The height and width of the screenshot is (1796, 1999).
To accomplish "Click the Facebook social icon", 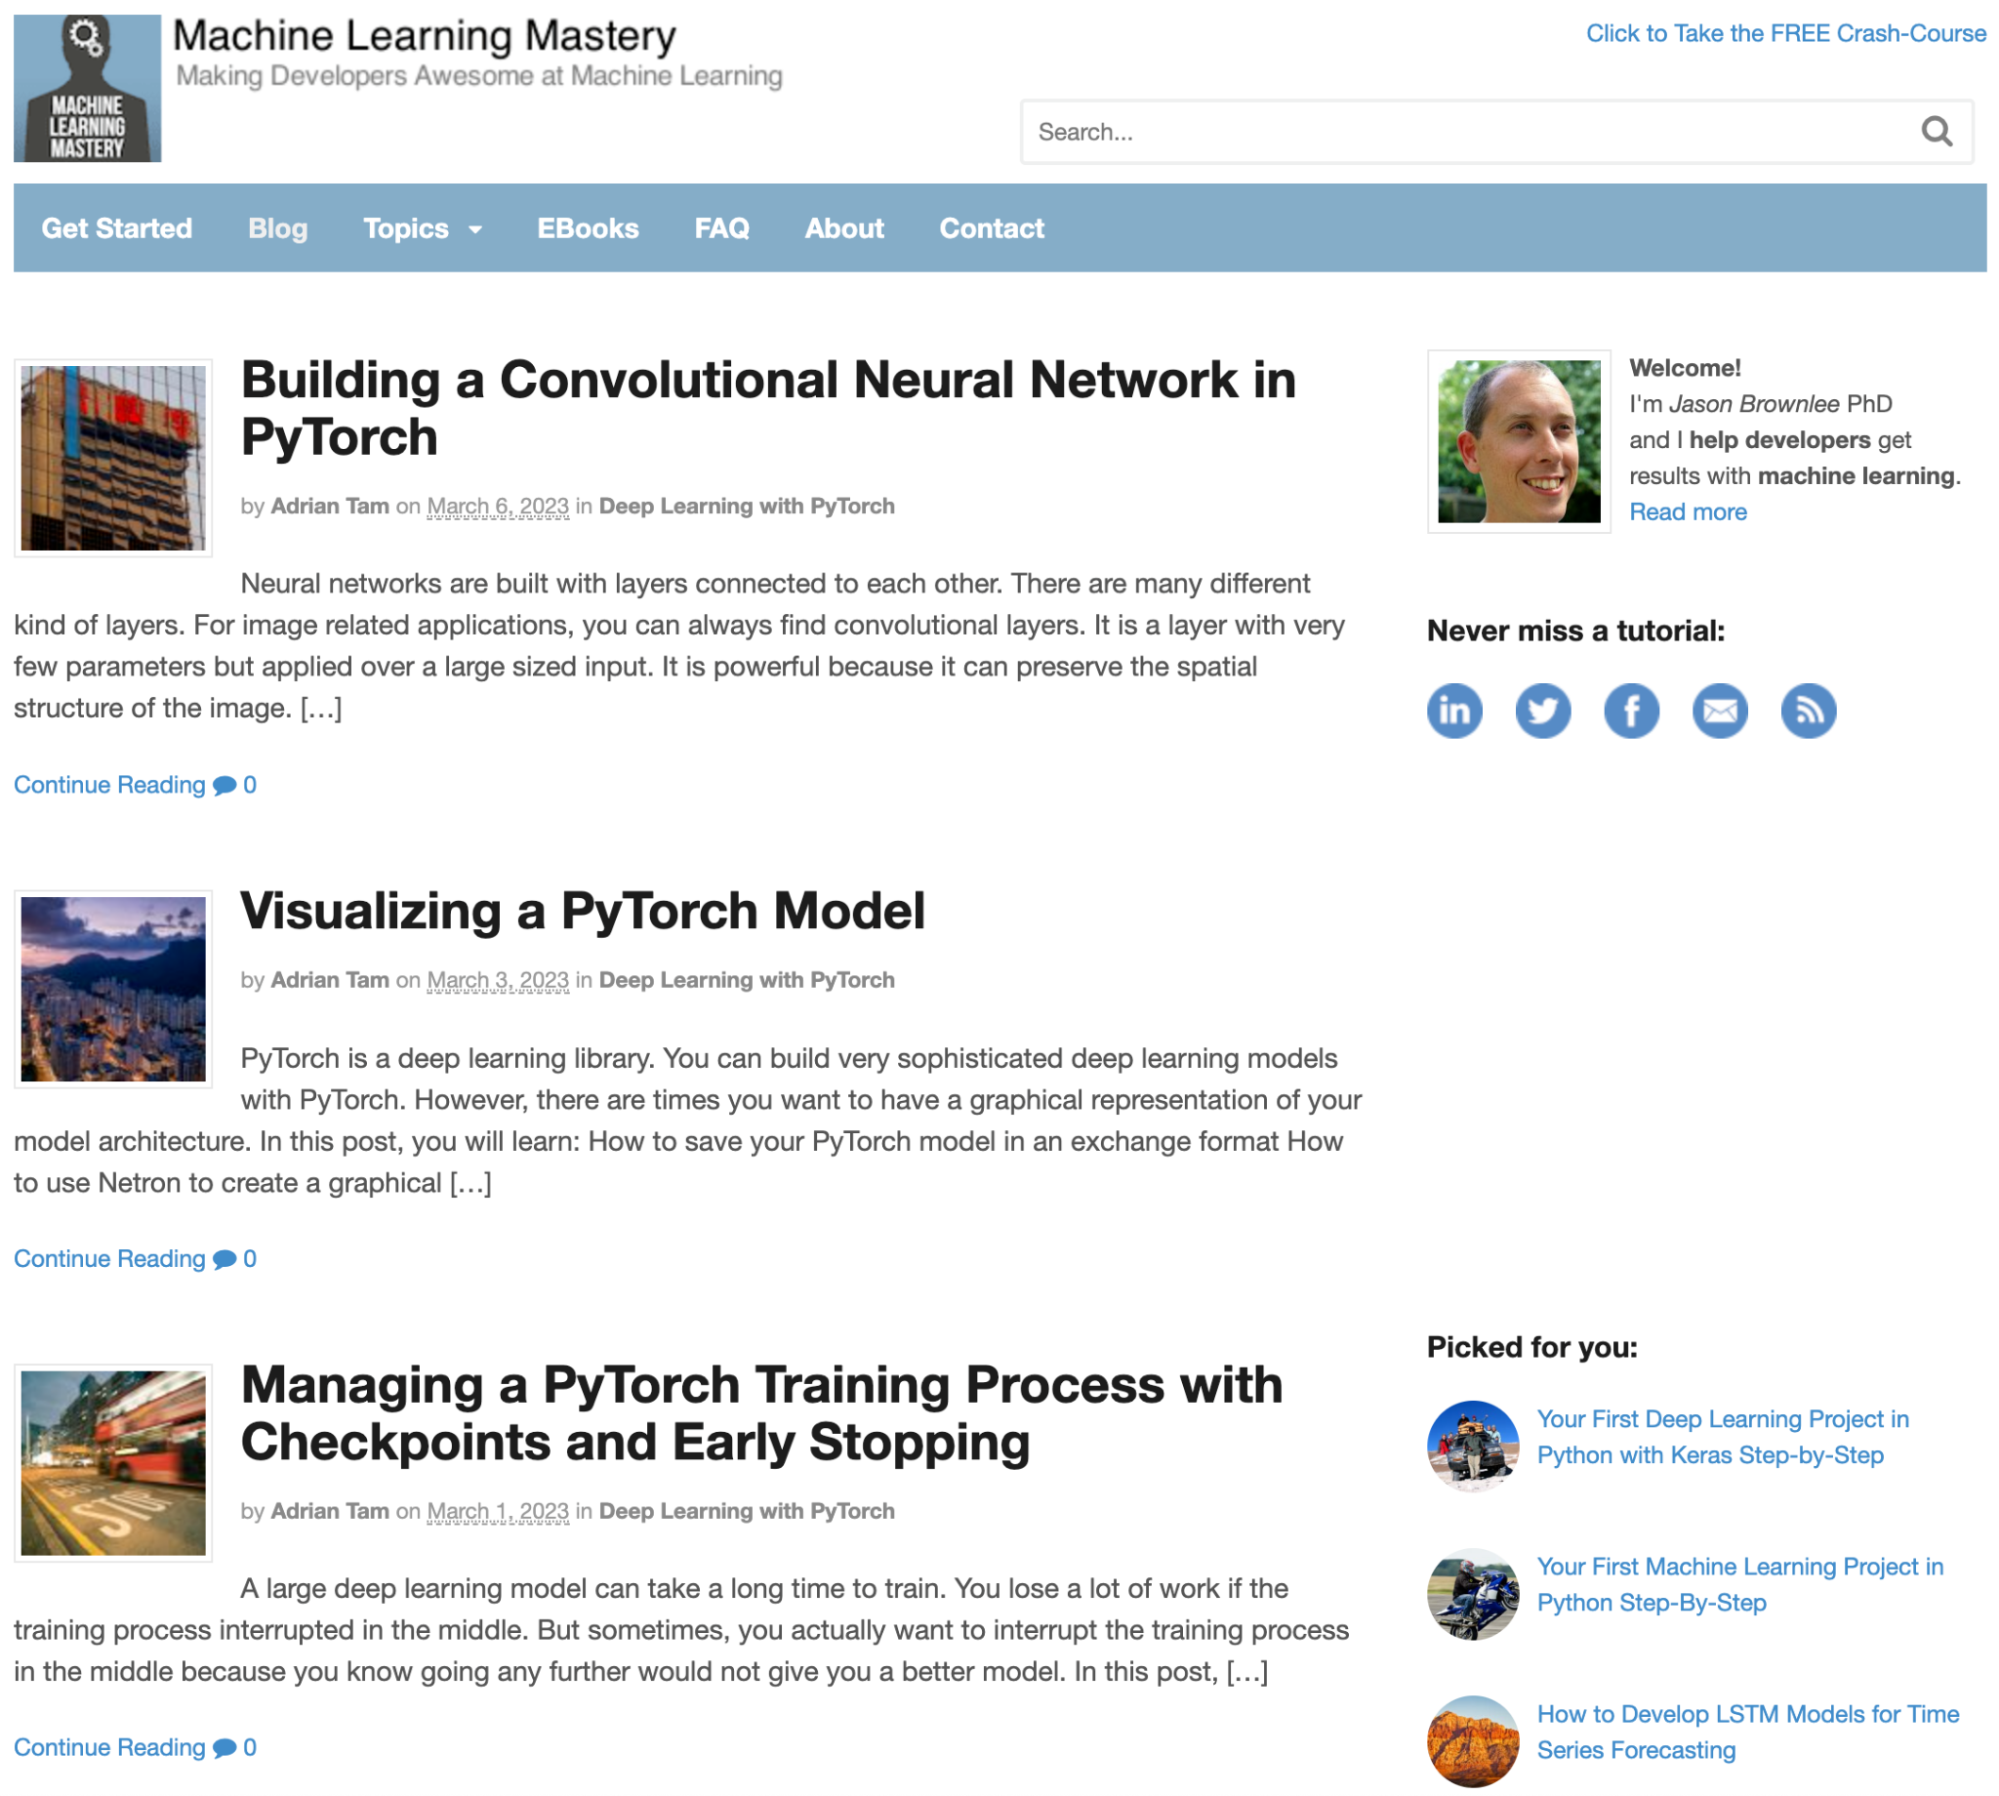I will [x=1630, y=709].
